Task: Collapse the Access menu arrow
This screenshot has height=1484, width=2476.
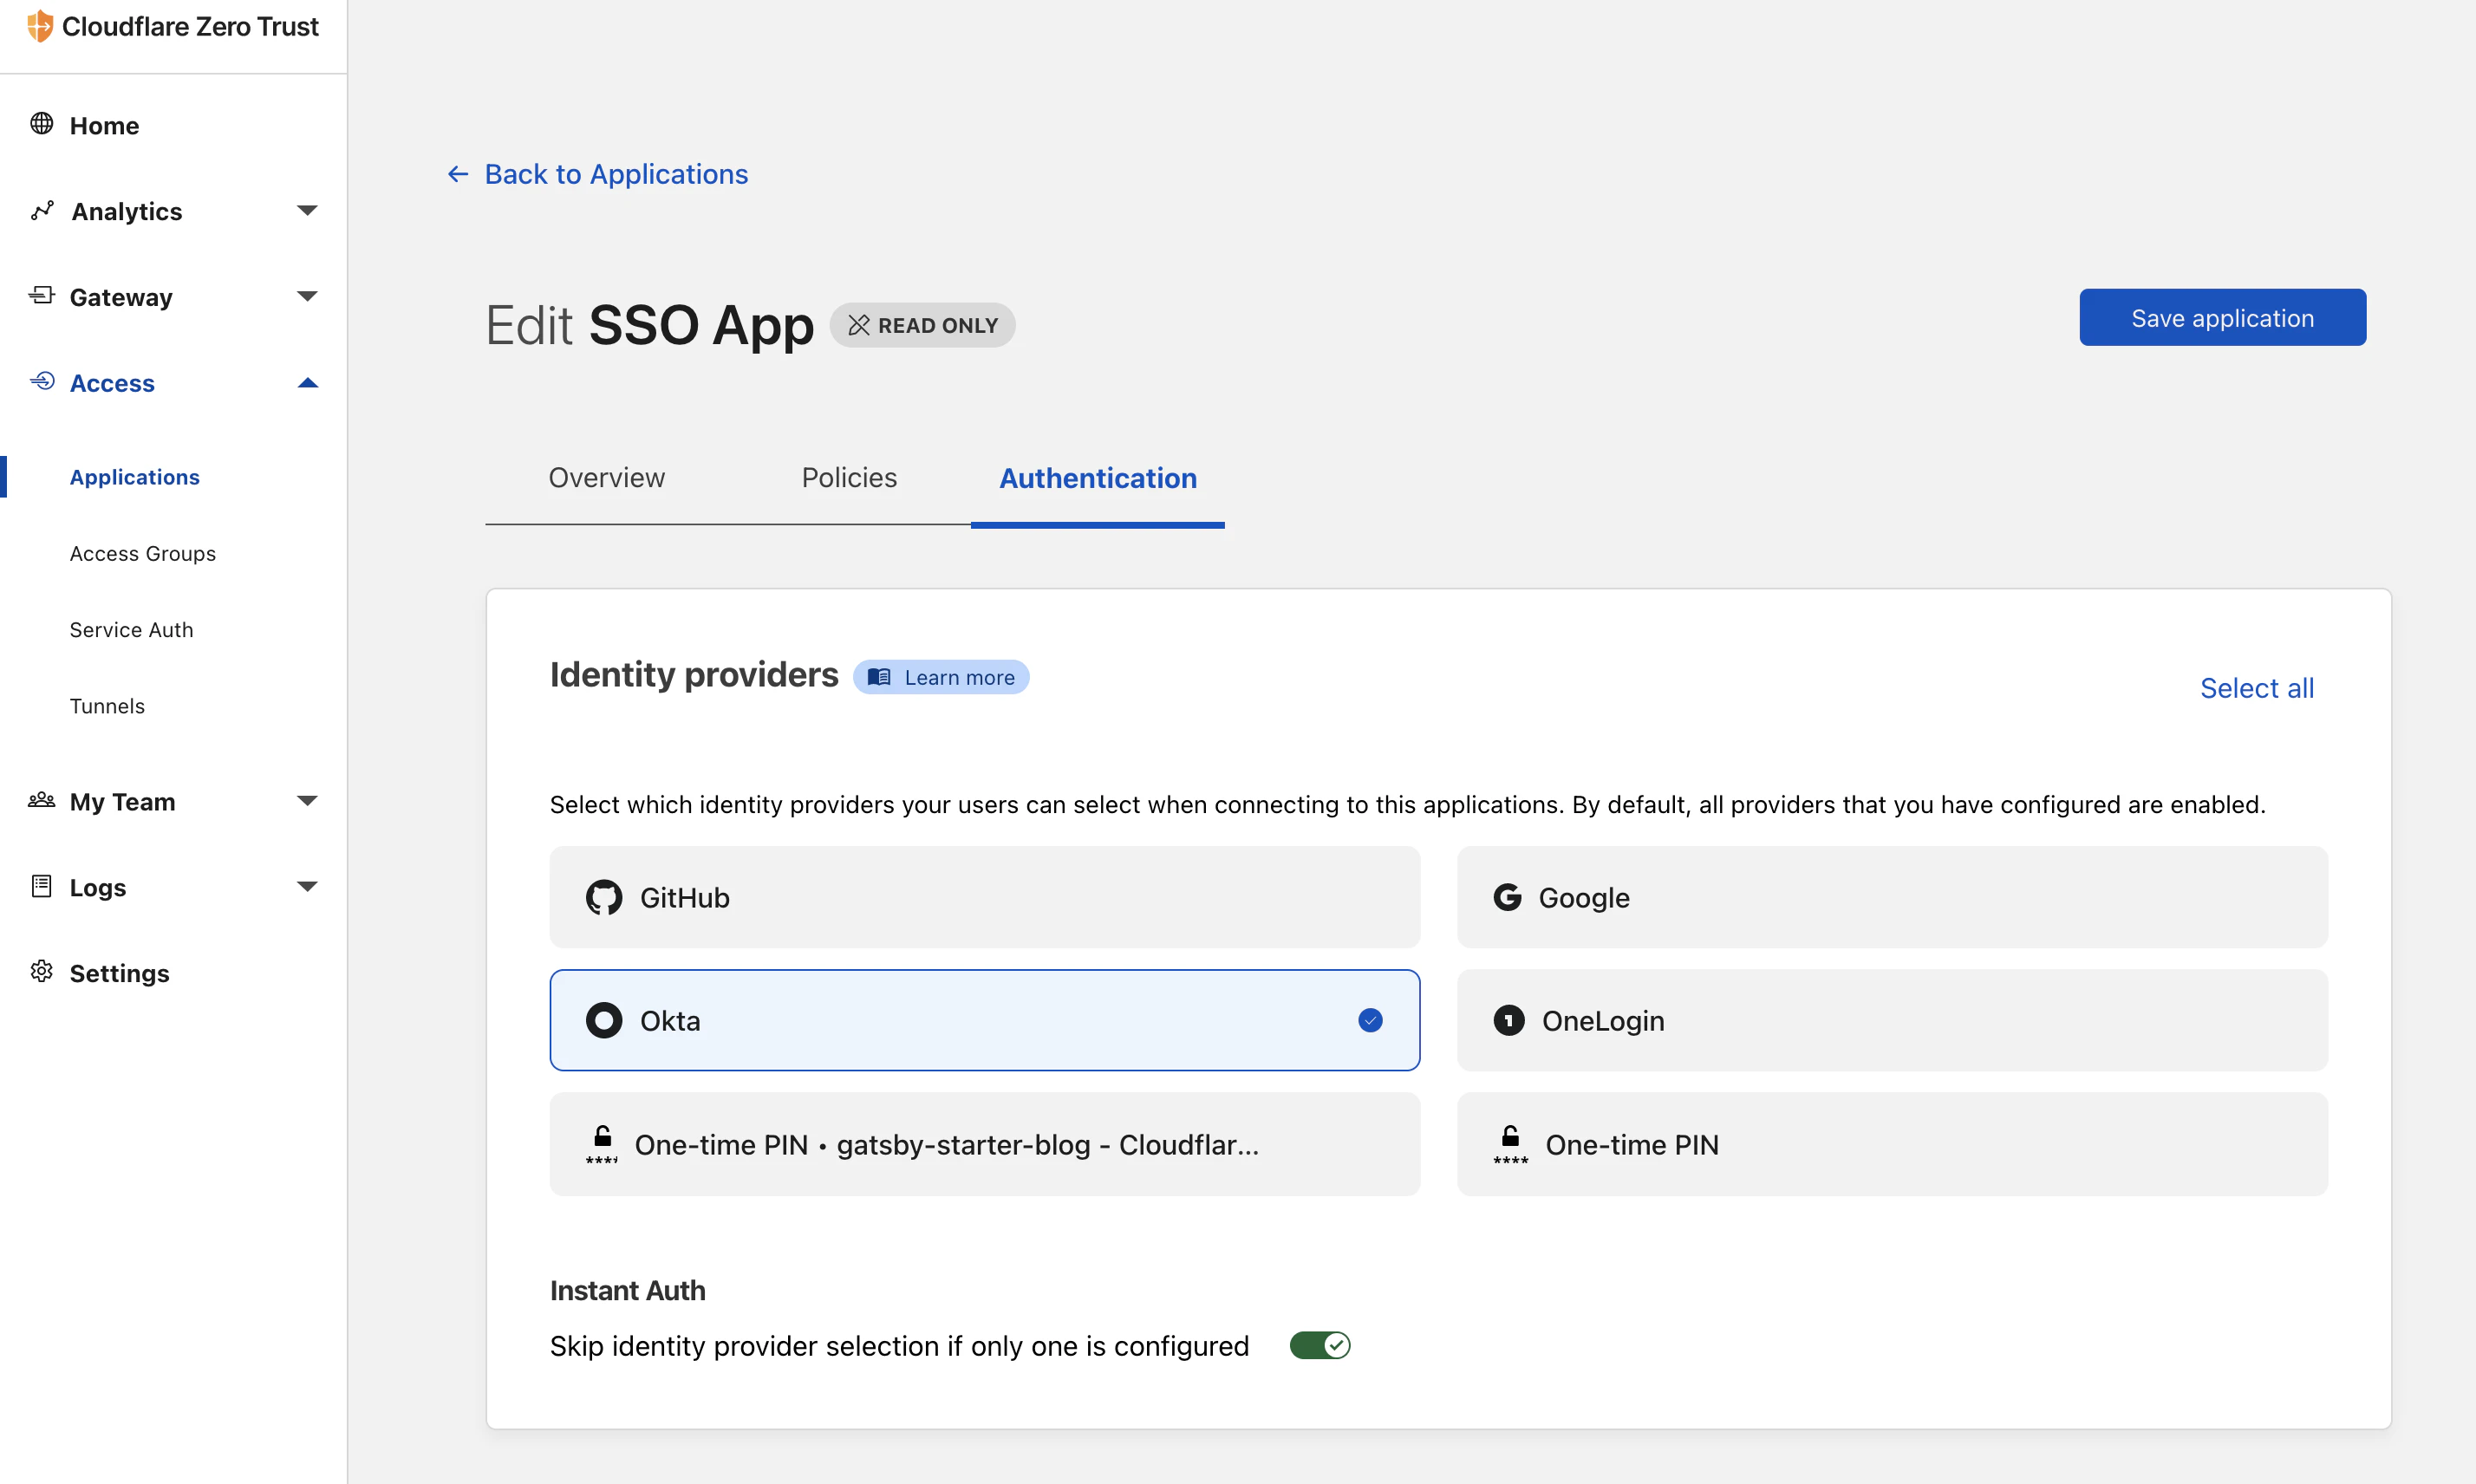Action: pos(307,382)
